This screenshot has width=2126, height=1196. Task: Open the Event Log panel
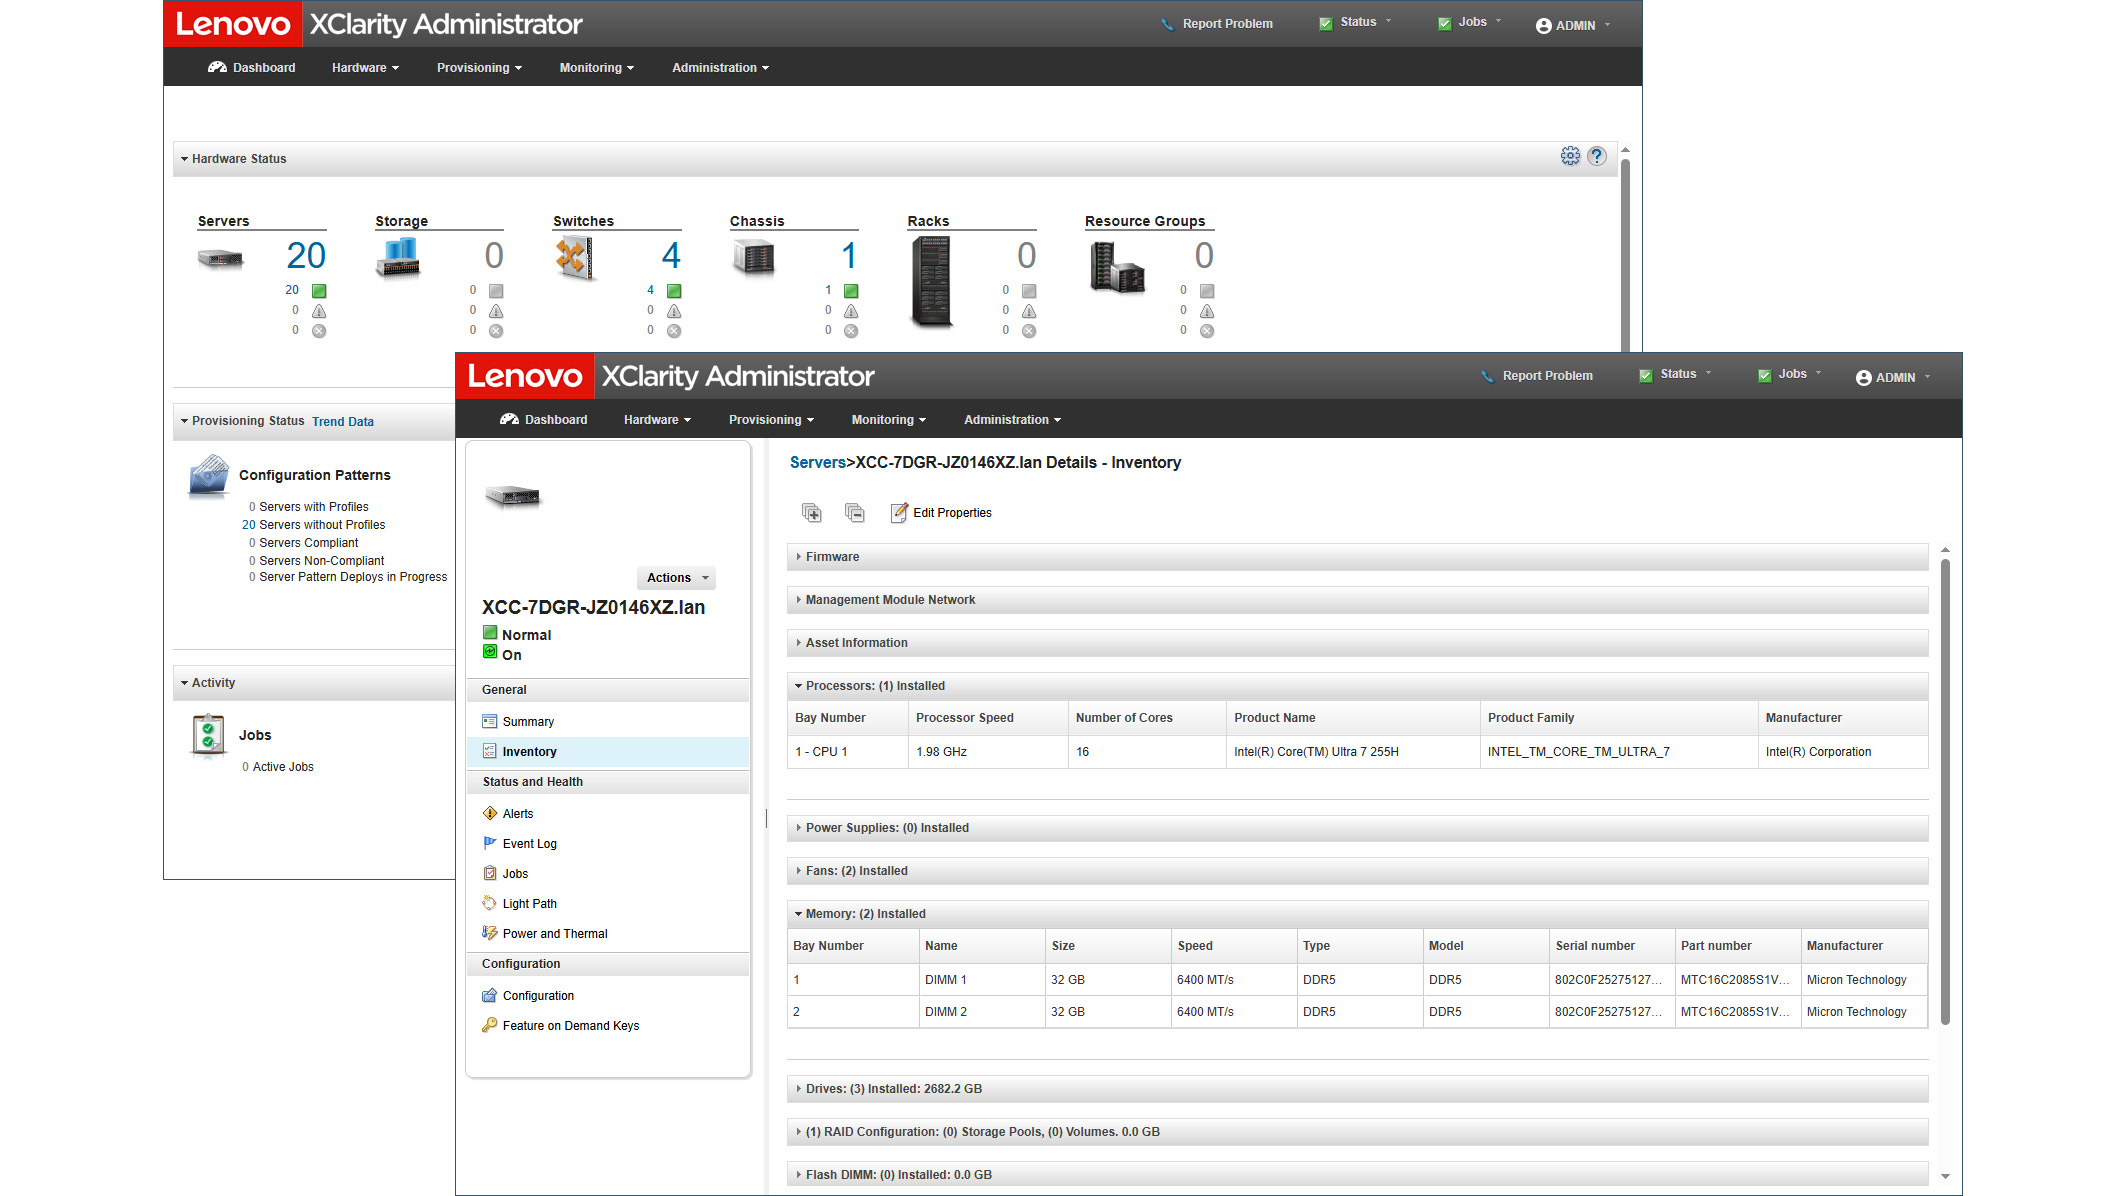tap(530, 843)
